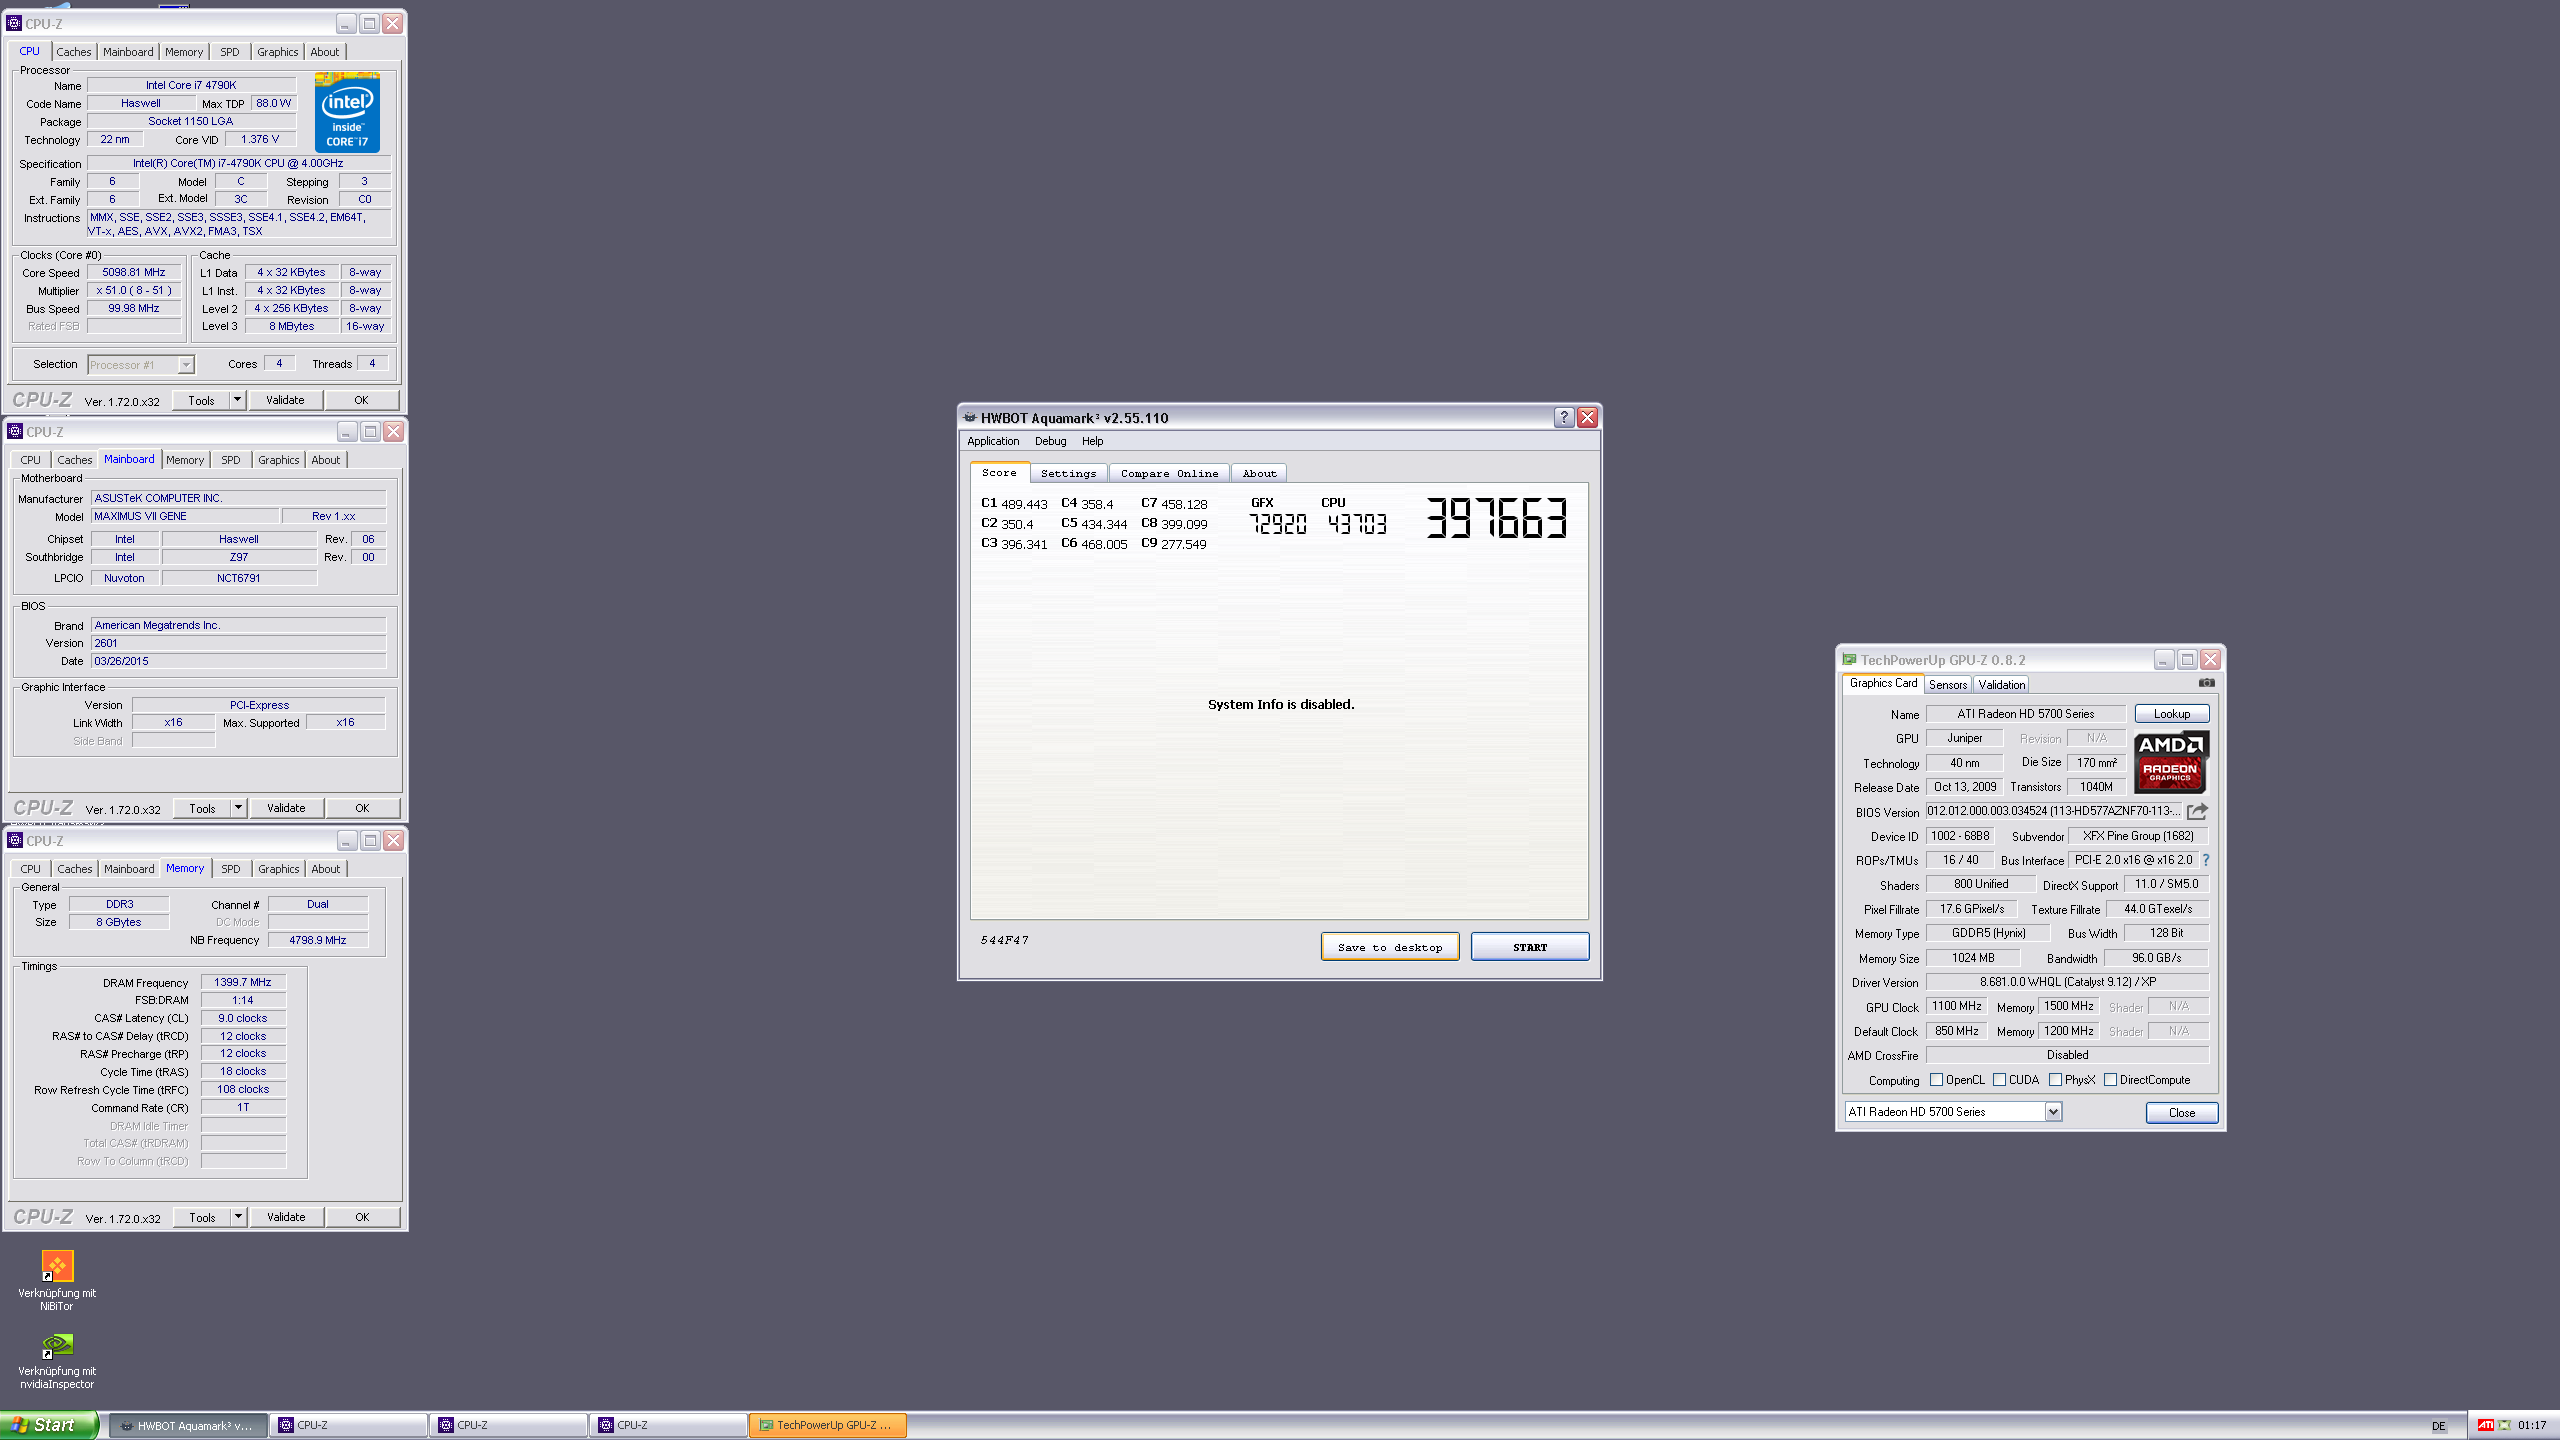Click Validate in the top CPU-Z window
Viewport: 2560px width, 1440px height.
click(x=285, y=400)
